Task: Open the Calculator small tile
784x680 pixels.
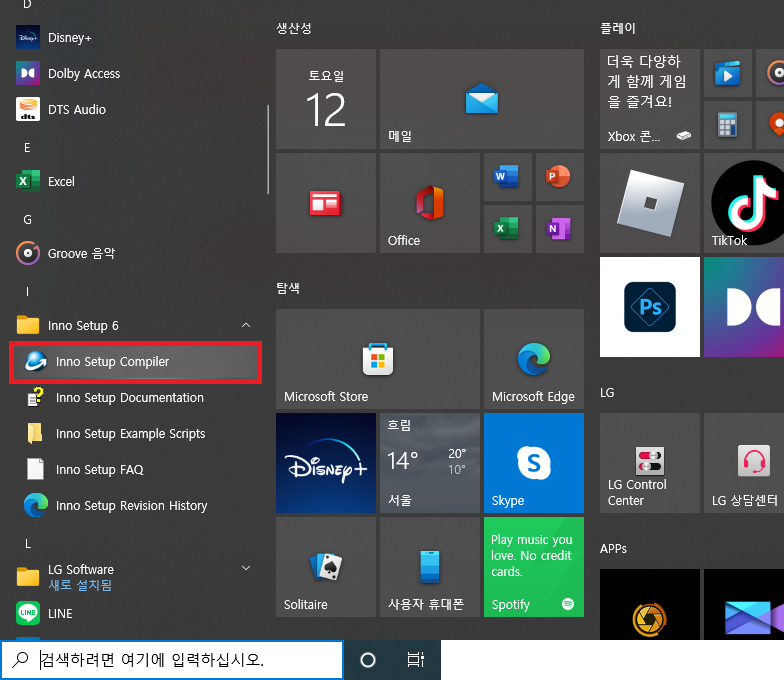Action: (728, 125)
